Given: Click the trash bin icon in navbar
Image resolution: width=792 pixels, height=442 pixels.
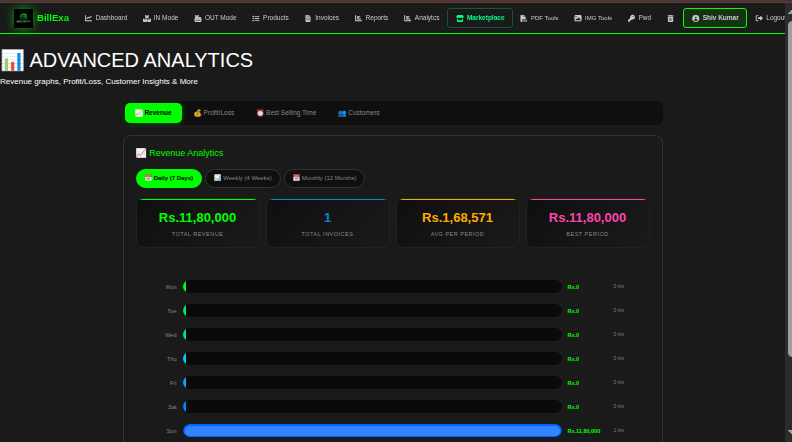Looking at the screenshot, I should [x=670, y=19].
